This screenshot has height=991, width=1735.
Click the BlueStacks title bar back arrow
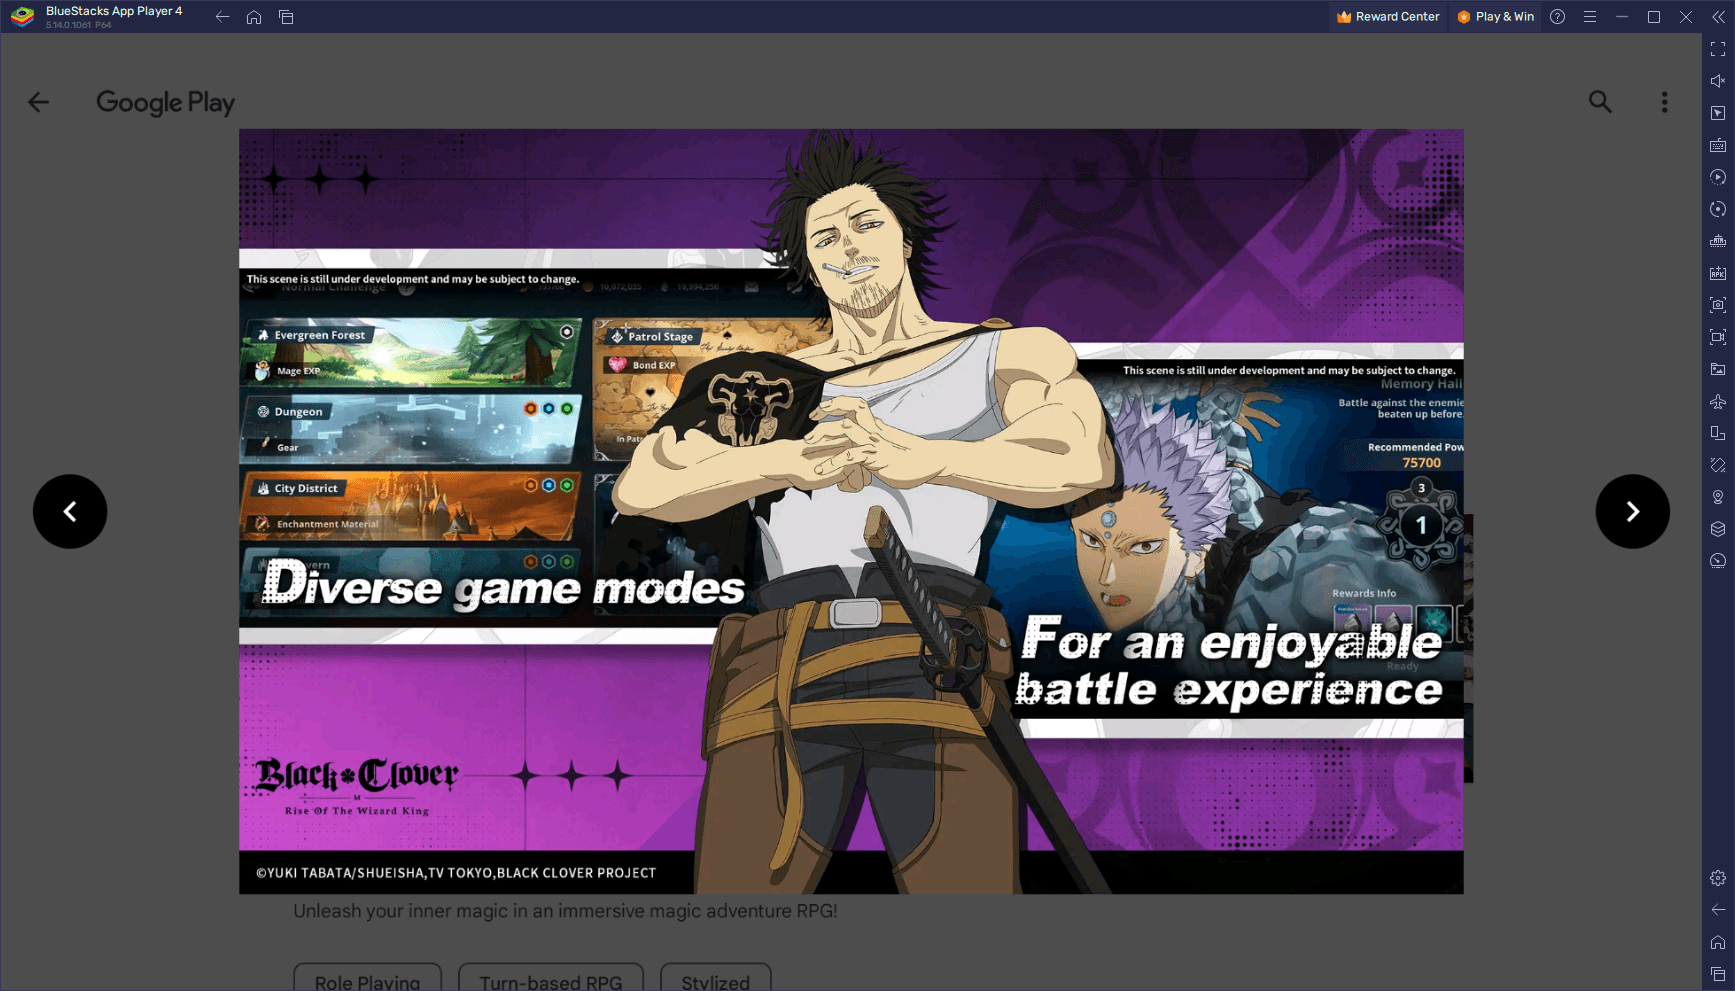222,17
